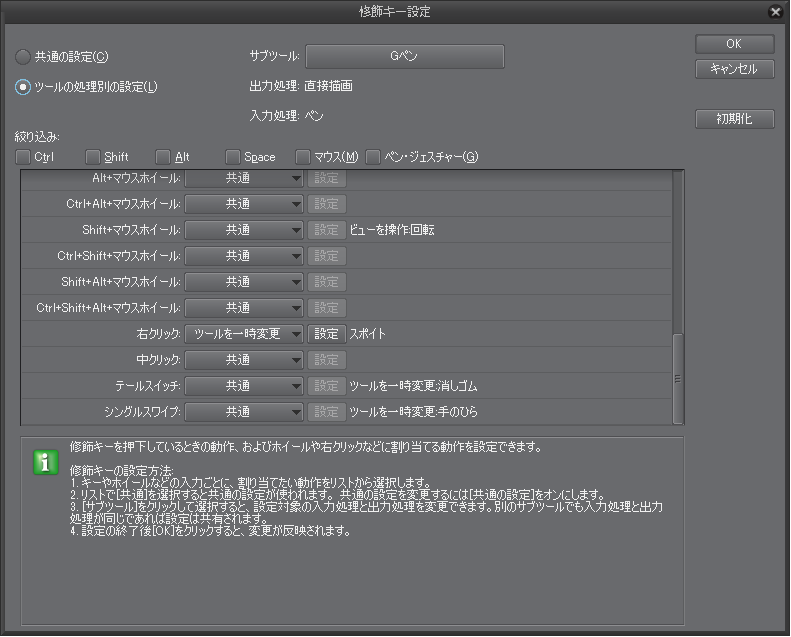Screen dimensions: 791x637
Task: Click the スポイト text label
Action: [x=368, y=334]
